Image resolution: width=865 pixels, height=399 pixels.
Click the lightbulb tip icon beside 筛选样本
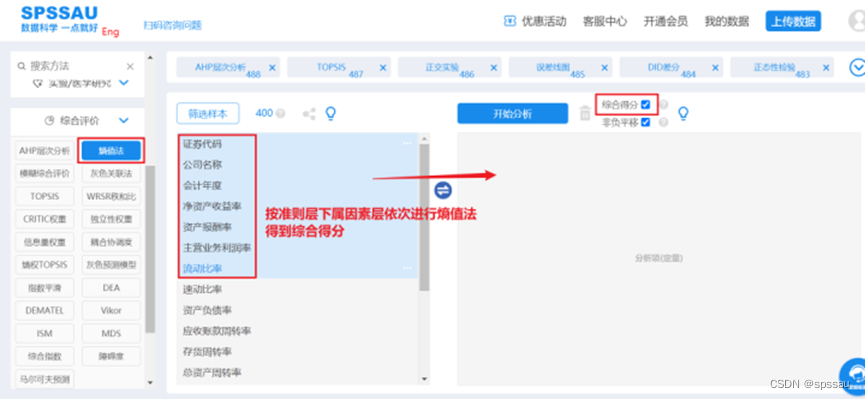coord(330,113)
